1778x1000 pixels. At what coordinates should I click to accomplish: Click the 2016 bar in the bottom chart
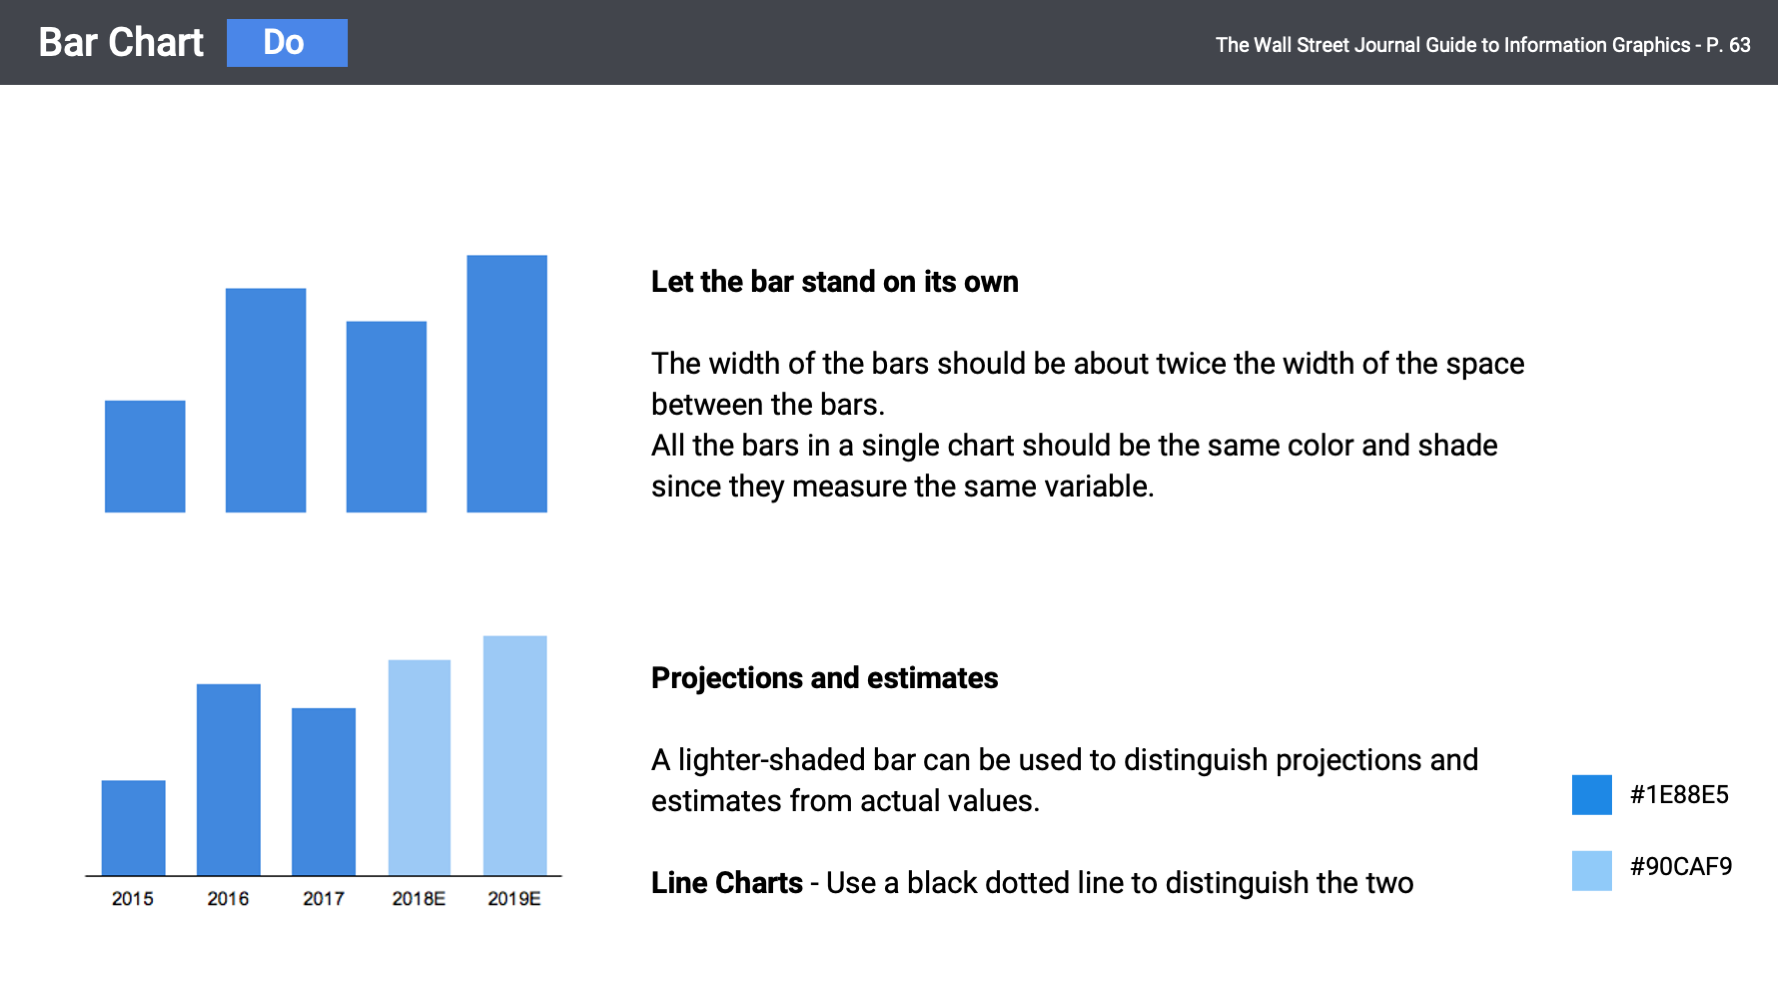[x=228, y=780]
